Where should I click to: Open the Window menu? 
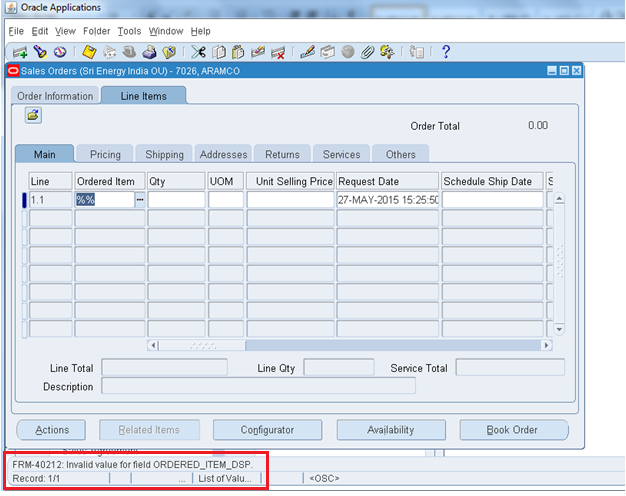[166, 31]
